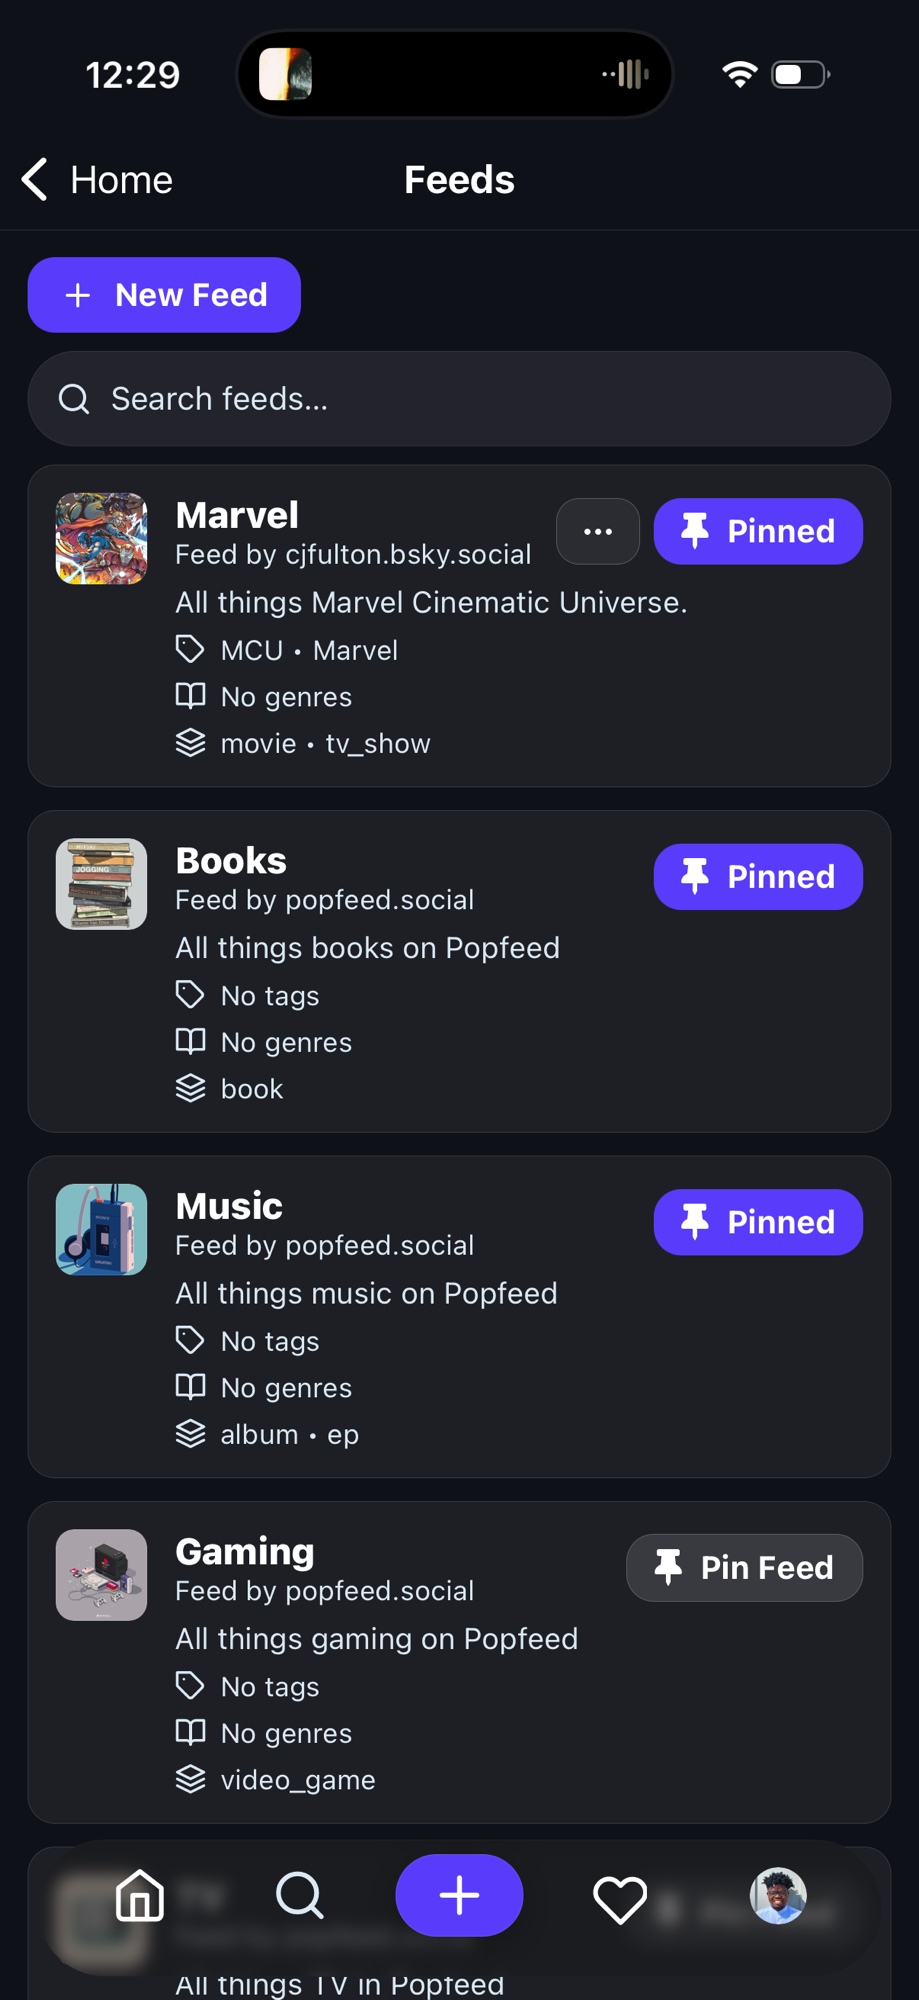The height and width of the screenshot is (2000, 919).
Task: Open Marvel feed more options menu
Action: (x=598, y=531)
